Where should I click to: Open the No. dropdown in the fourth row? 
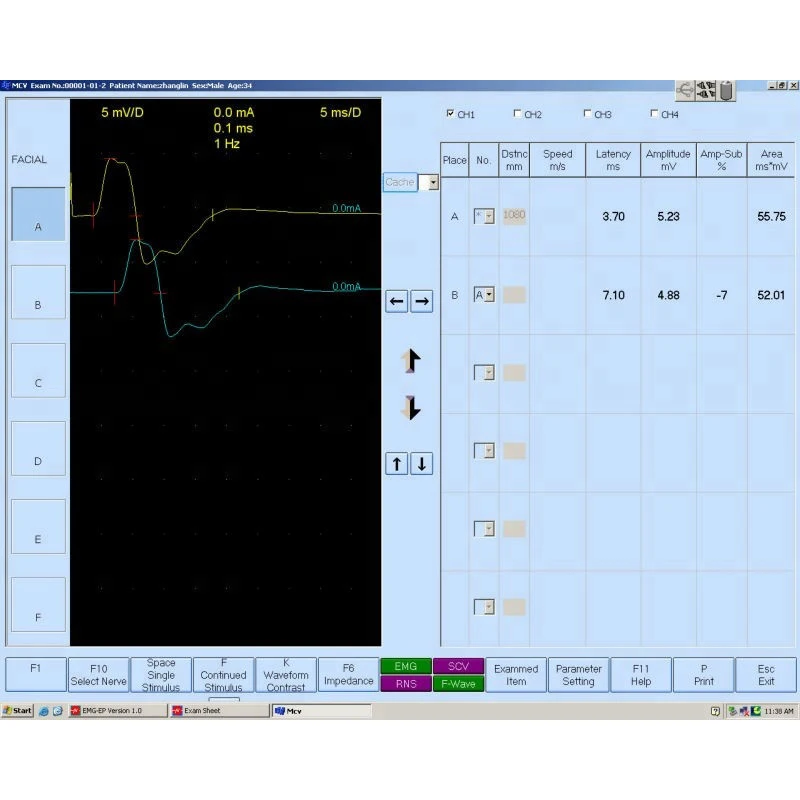click(x=489, y=451)
